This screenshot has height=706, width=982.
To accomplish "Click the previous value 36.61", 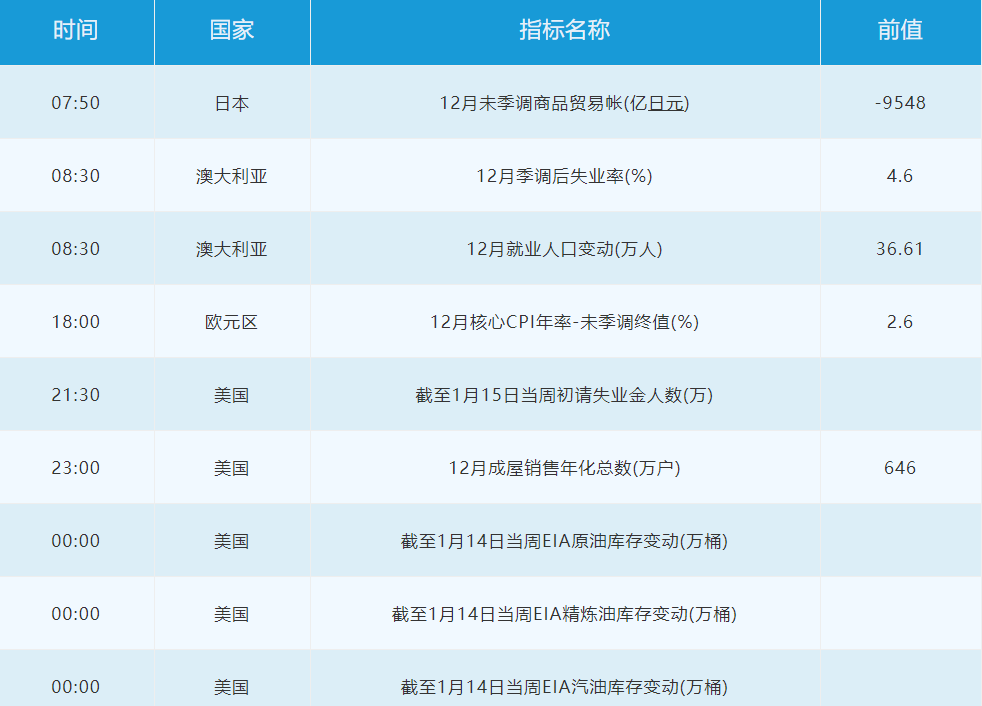I will pyautogui.click(x=900, y=249).
